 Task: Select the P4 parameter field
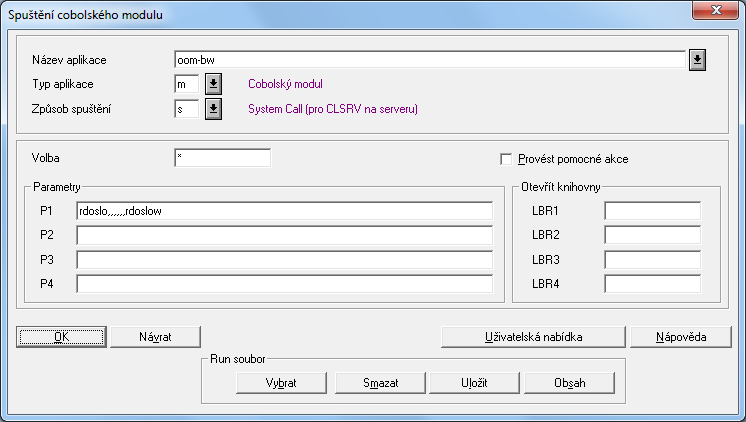point(284,283)
